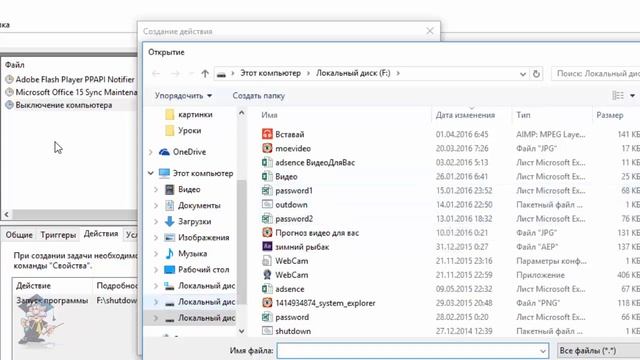
Task: Open the Файл menu in Task Scheduler
Action: (15, 65)
